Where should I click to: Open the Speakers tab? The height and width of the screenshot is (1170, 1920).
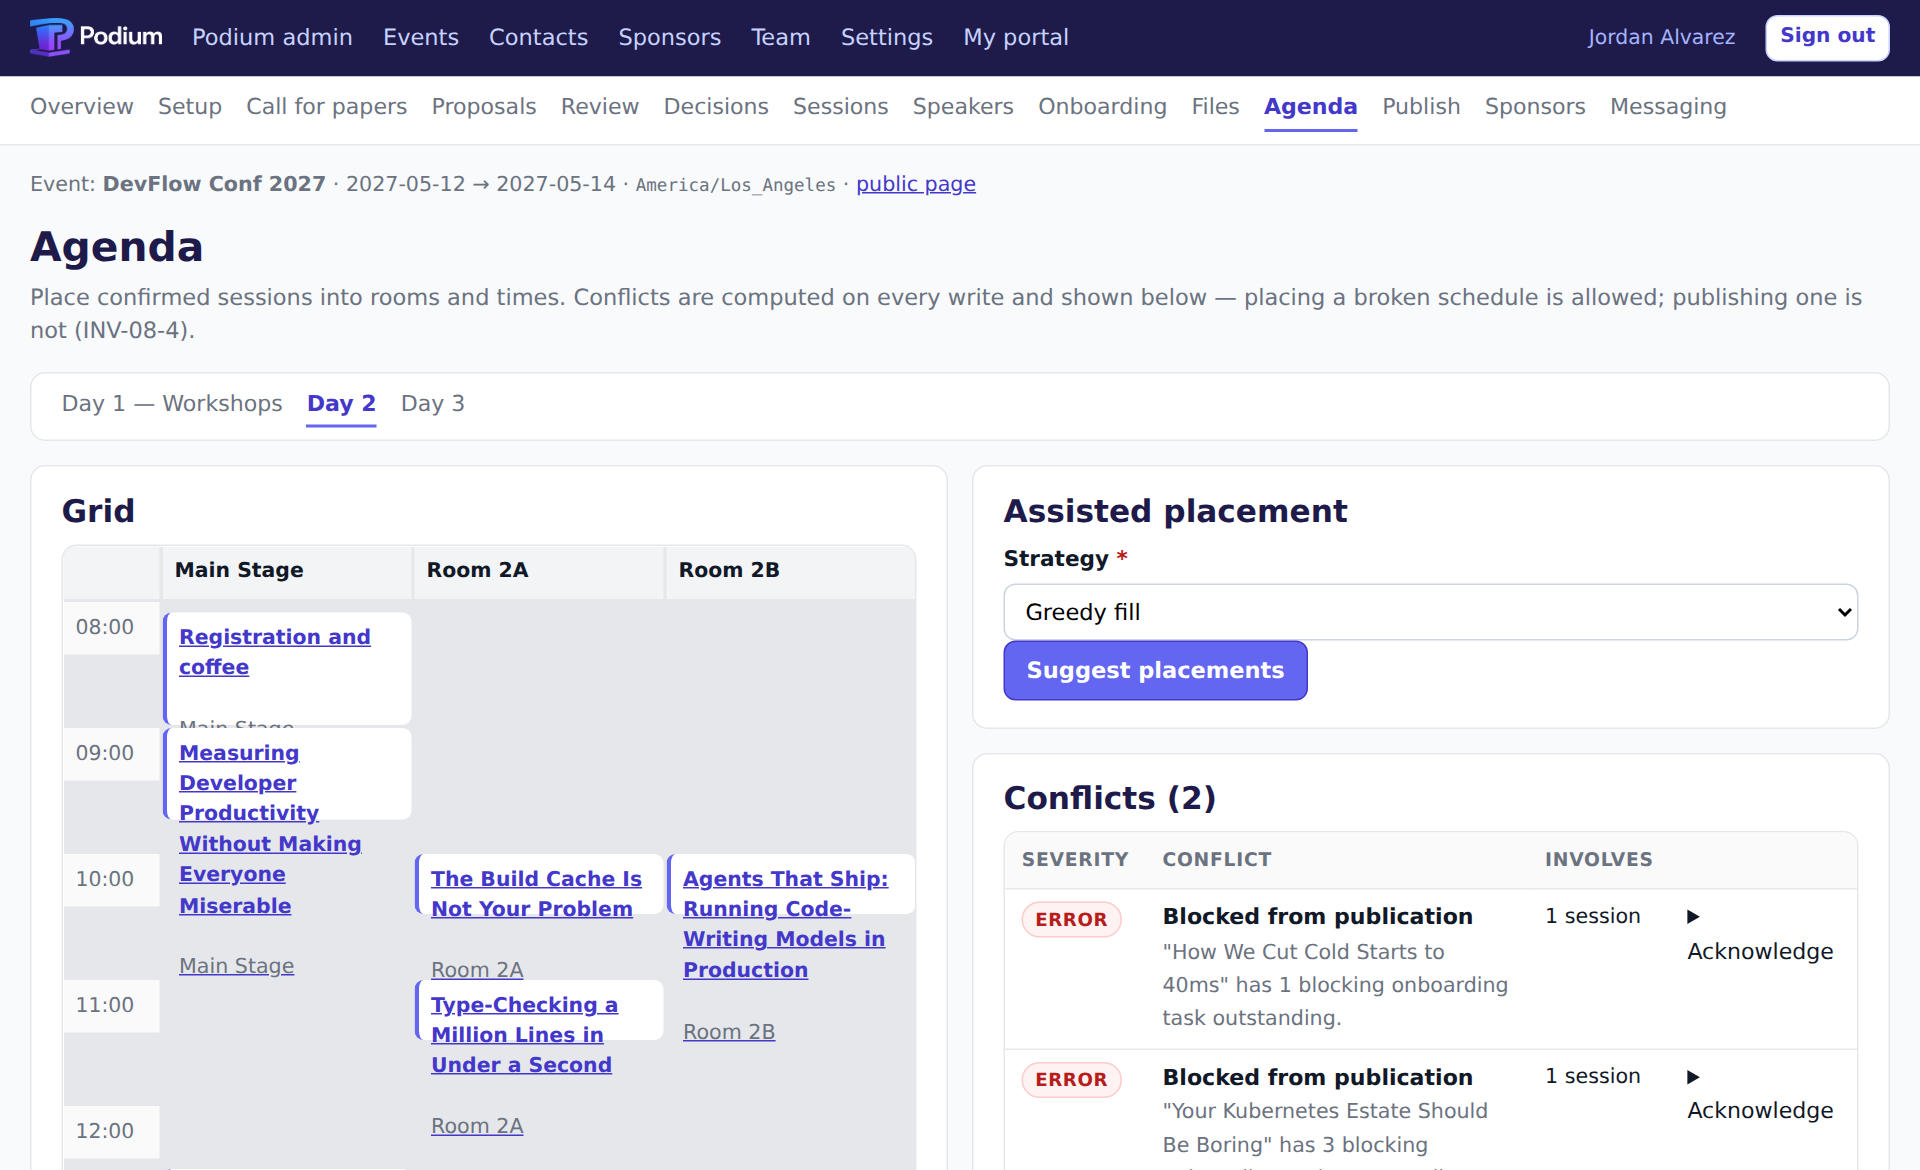963,106
